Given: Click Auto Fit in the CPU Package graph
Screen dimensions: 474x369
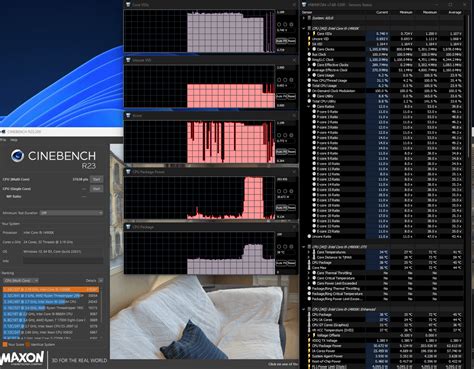Looking at the screenshot, I should [281, 263].
